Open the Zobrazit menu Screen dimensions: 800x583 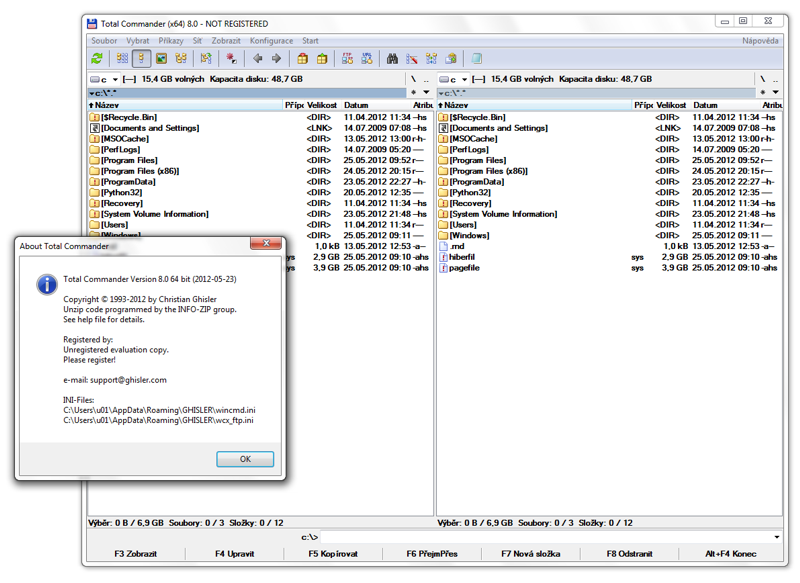(226, 41)
